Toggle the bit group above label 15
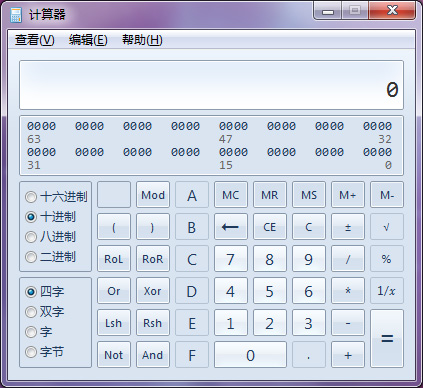The width and height of the screenshot is (423, 388). click(233, 152)
